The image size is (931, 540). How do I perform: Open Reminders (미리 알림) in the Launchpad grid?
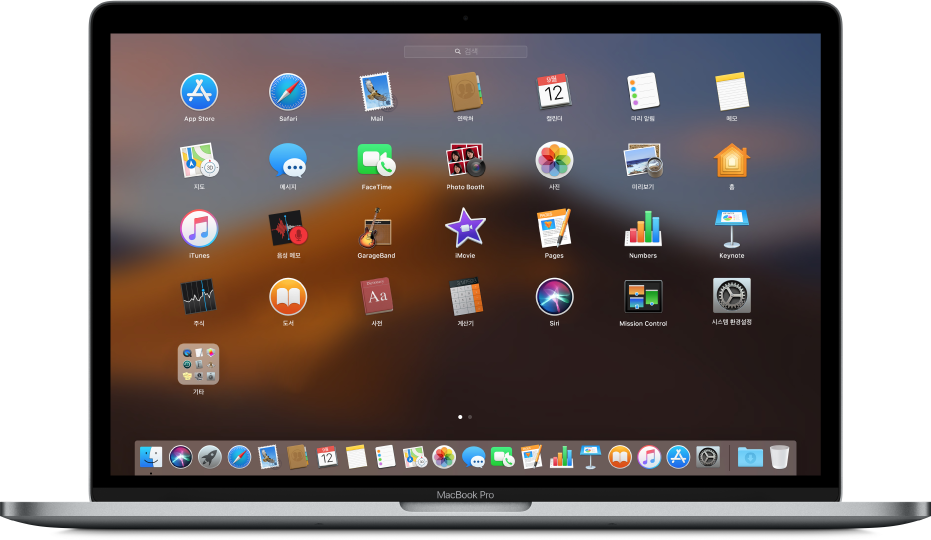[643, 91]
